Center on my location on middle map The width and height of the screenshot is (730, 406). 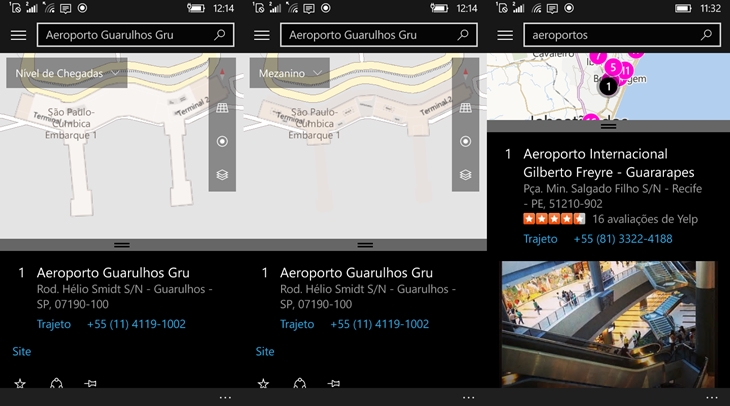click(x=465, y=141)
